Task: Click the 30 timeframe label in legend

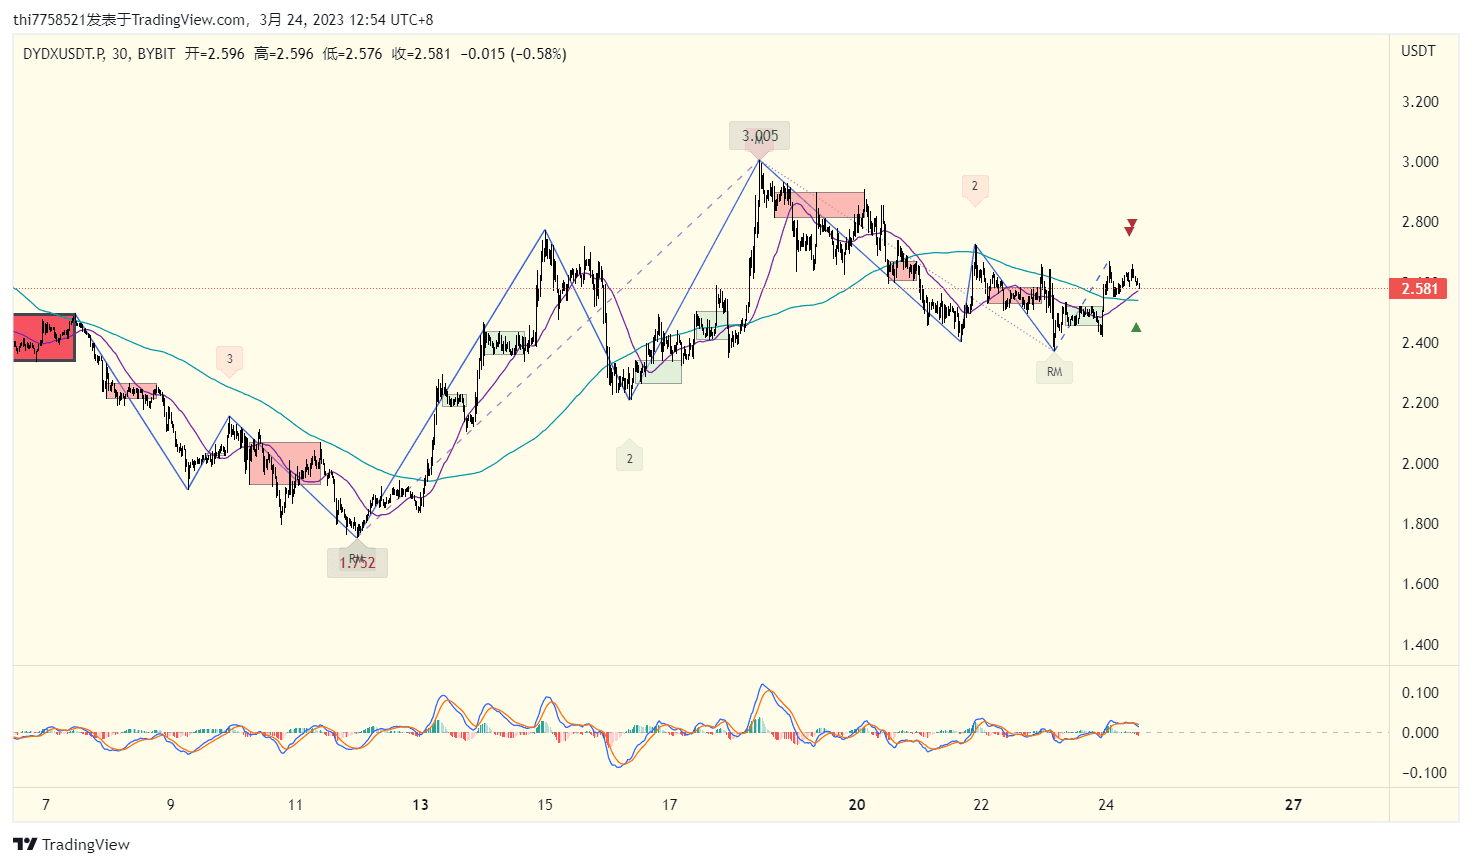Action: click(120, 54)
